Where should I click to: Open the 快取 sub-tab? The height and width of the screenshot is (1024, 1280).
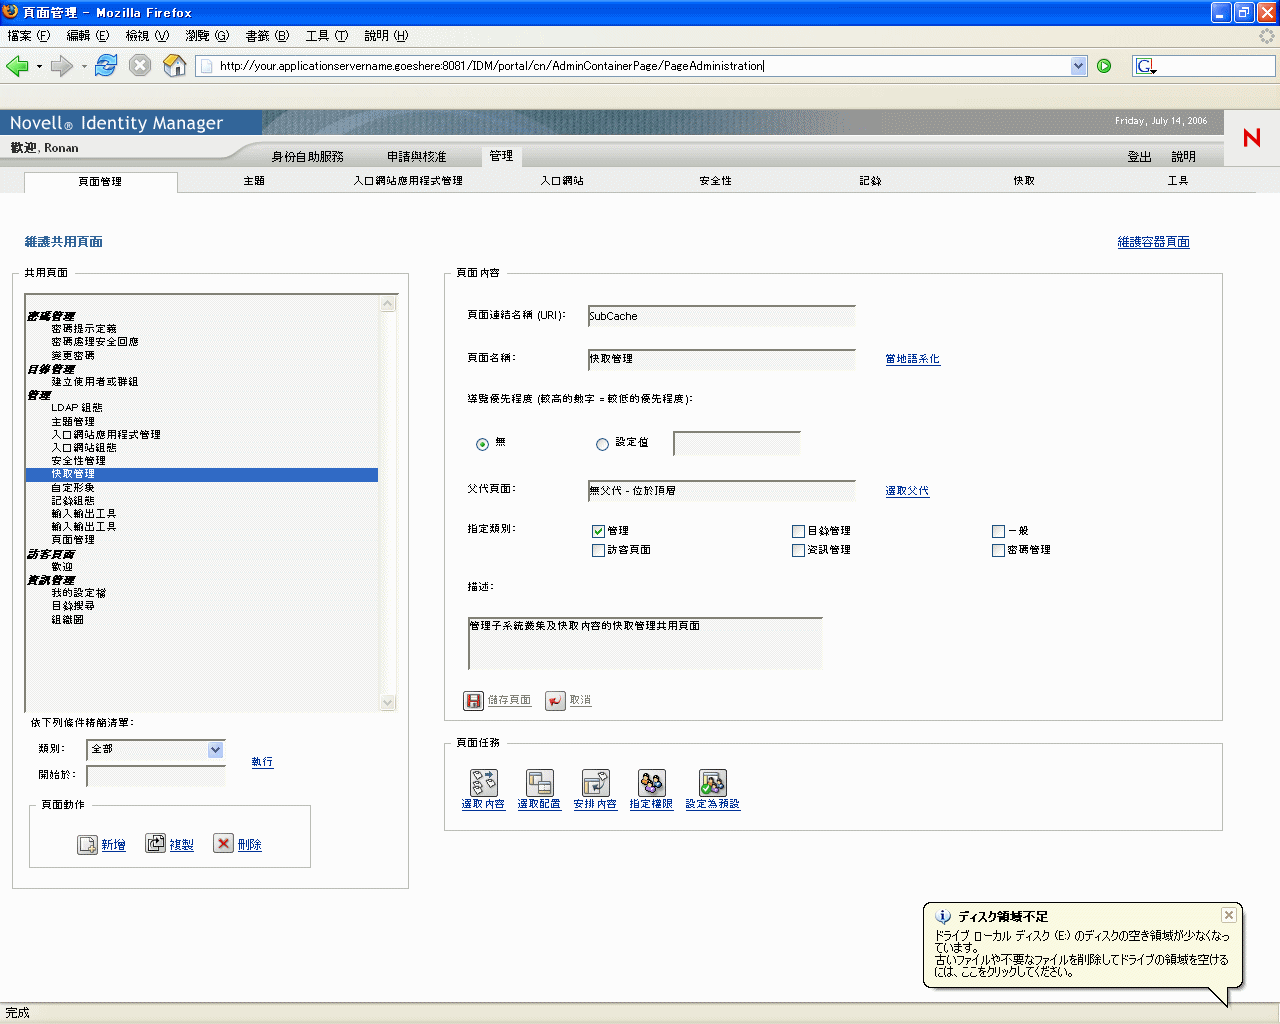tap(1024, 181)
